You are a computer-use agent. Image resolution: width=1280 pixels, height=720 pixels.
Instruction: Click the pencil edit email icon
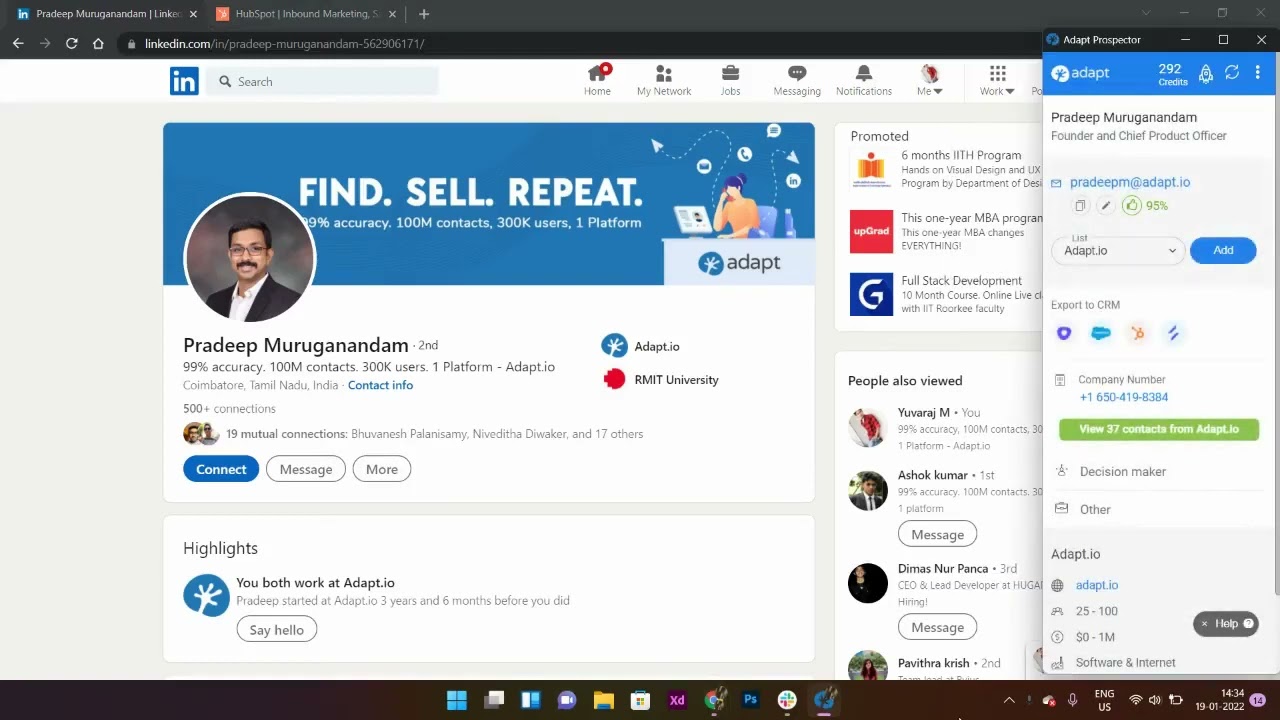[x=1105, y=205]
